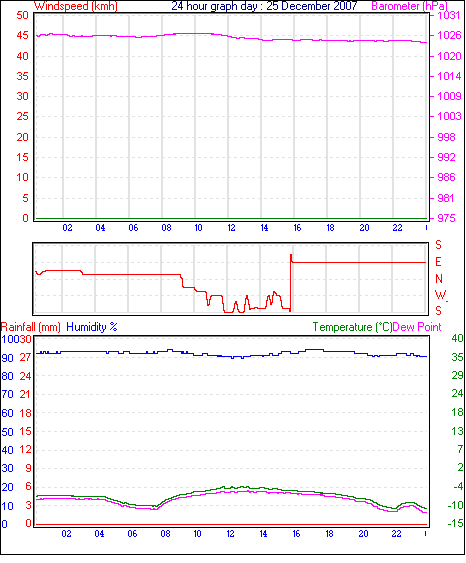The image size is (466, 563).
Task: Click the 12 hour mark on top graph axis
Action: point(232,228)
